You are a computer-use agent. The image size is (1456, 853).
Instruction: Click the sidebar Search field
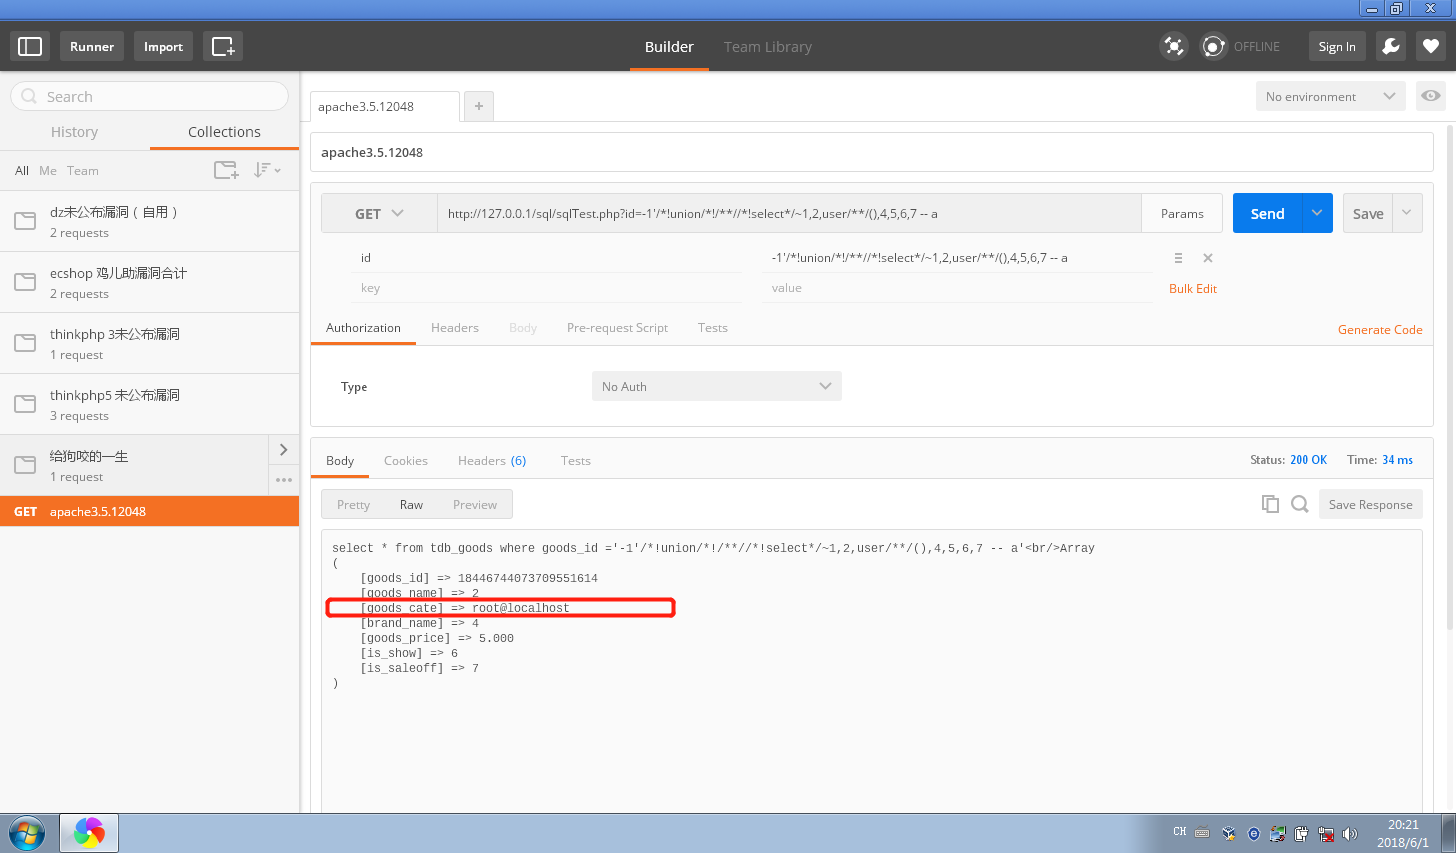(150, 96)
